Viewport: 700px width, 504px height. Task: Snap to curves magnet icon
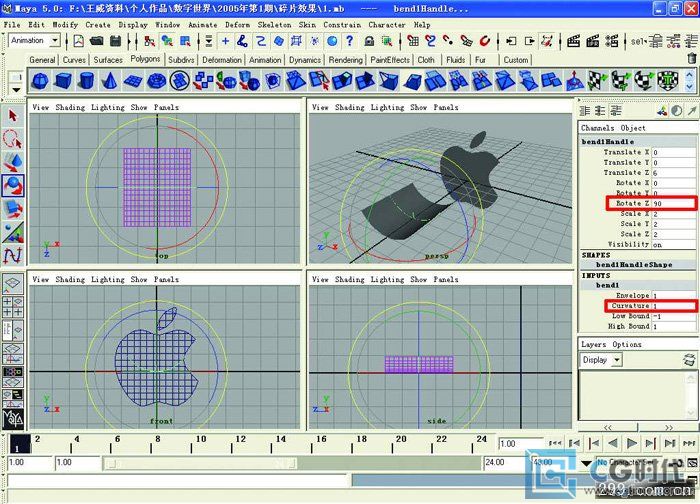tap(431, 41)
